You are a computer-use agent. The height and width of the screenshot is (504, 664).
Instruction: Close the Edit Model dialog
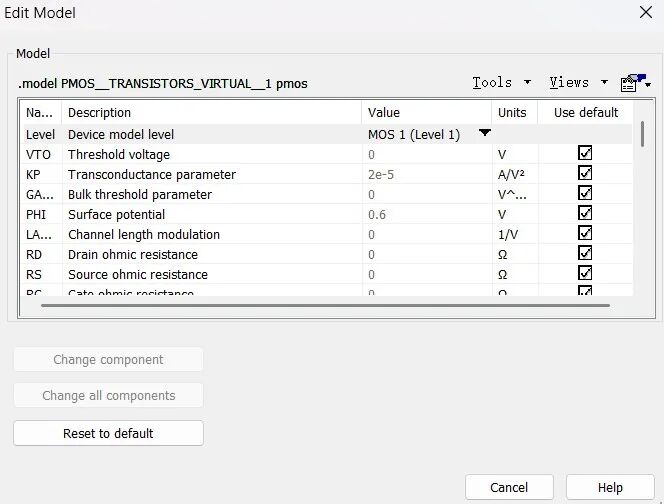point(646,12)
